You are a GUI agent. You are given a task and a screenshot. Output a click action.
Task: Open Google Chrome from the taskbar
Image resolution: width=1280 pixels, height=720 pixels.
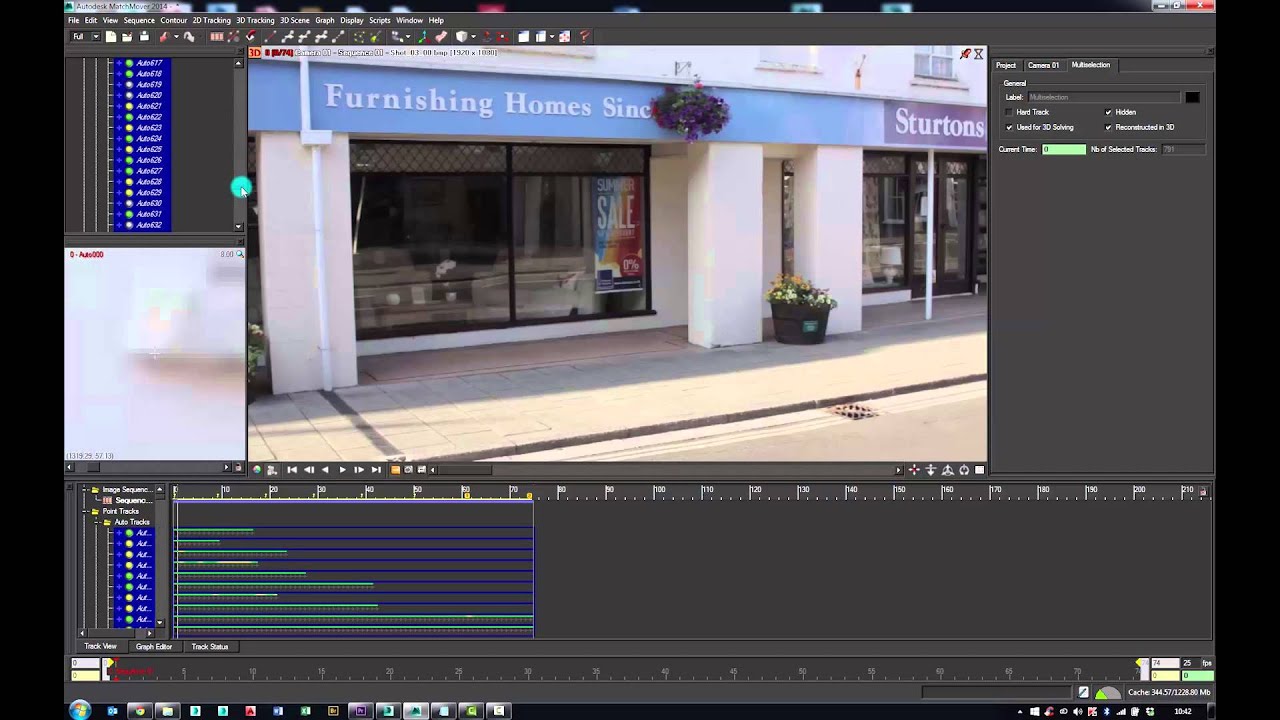click(x=139, y=711)
